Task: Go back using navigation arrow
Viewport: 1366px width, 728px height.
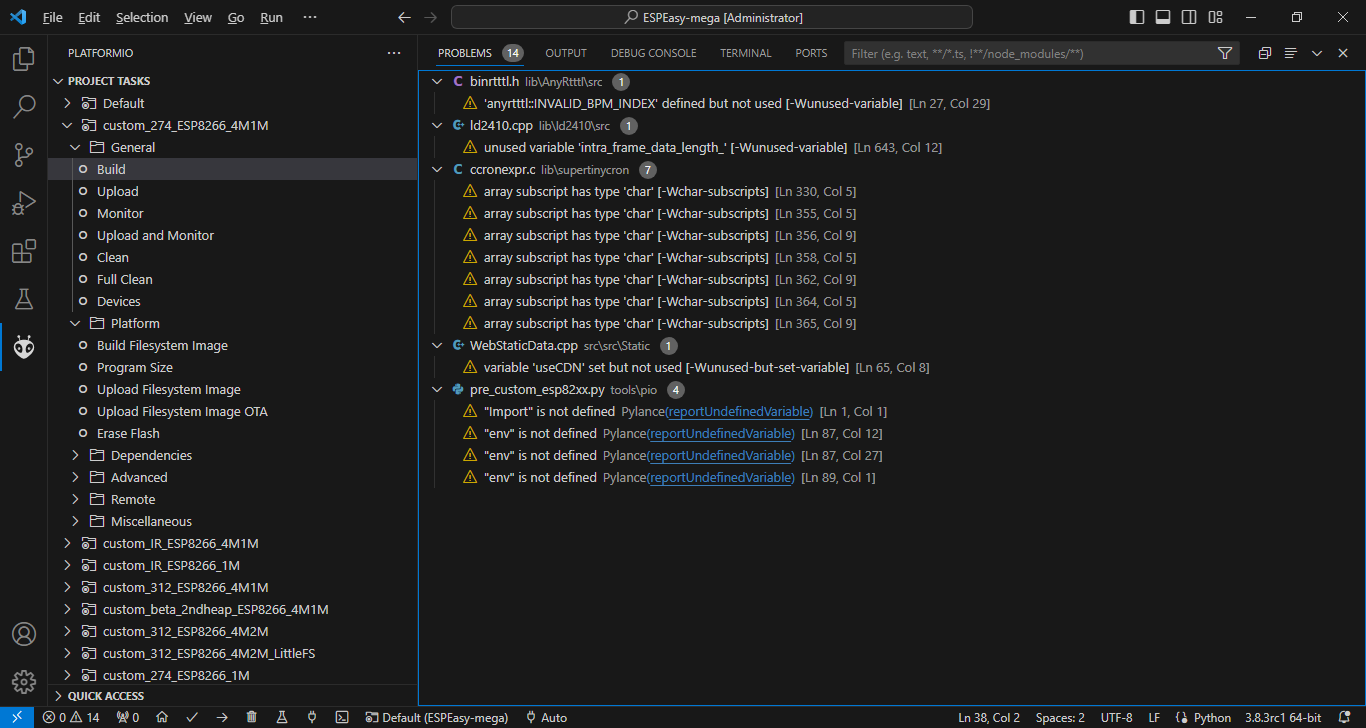Action: 404,17
